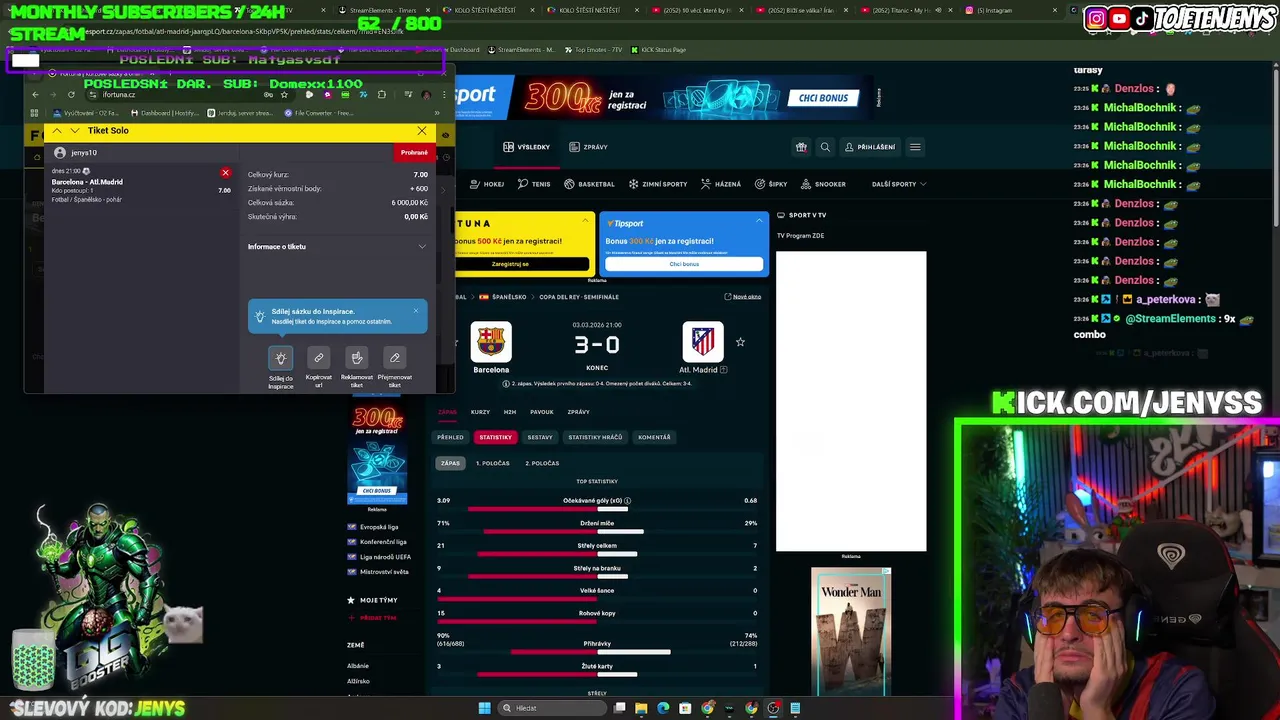Open the DALŠÍ SPORTY dropdown
The width and height of the screenshot is (1280, 720).
(899, 184)
